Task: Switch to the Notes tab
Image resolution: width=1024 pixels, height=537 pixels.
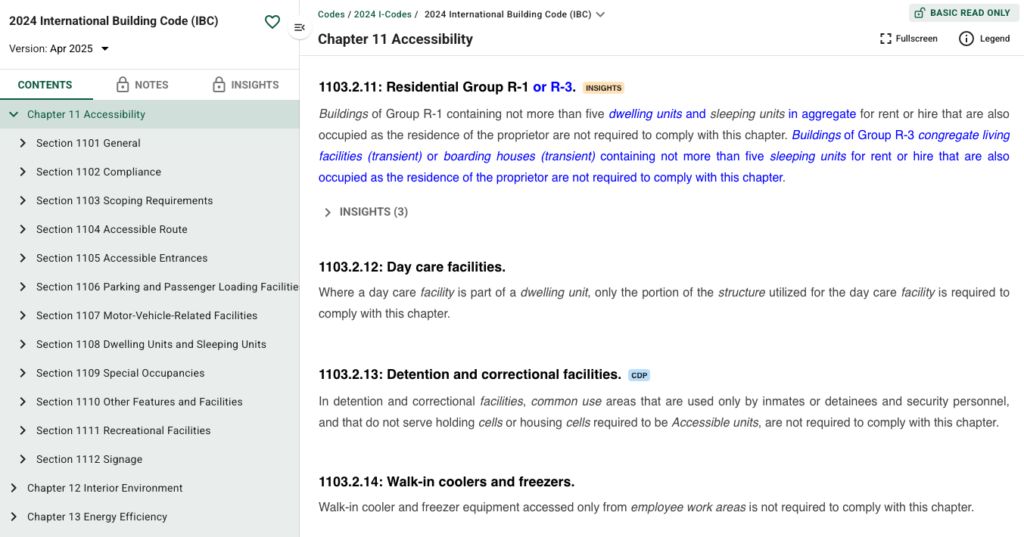Action: click(x=142, y=85)
